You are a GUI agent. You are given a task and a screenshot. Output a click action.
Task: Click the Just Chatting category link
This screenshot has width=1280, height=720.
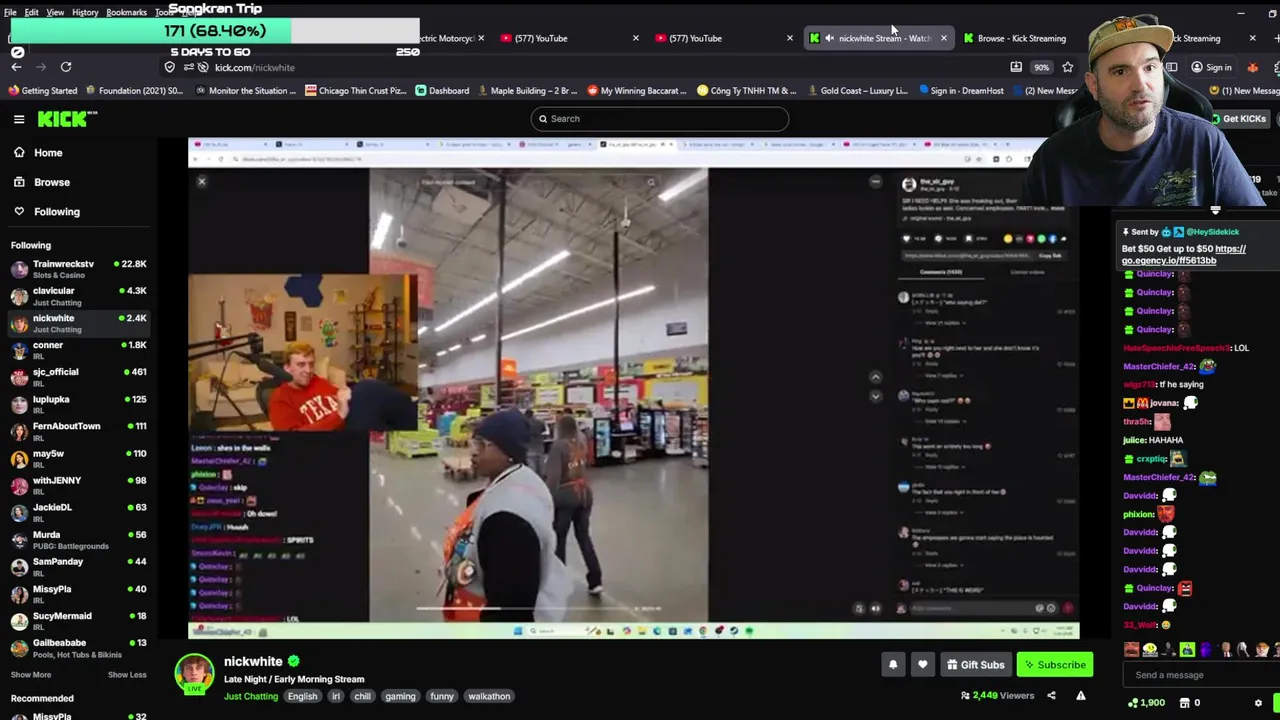pyautogui.click(x=251, y=697)
